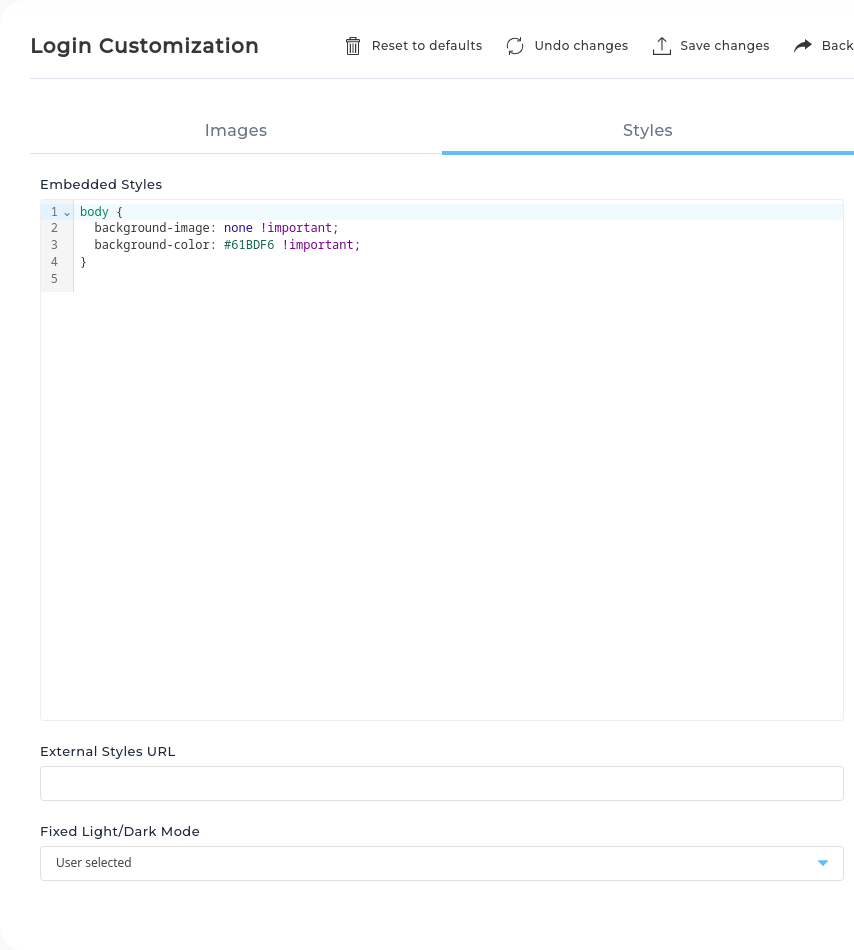Click the chevron beside line 1

(x=67, y=212)
